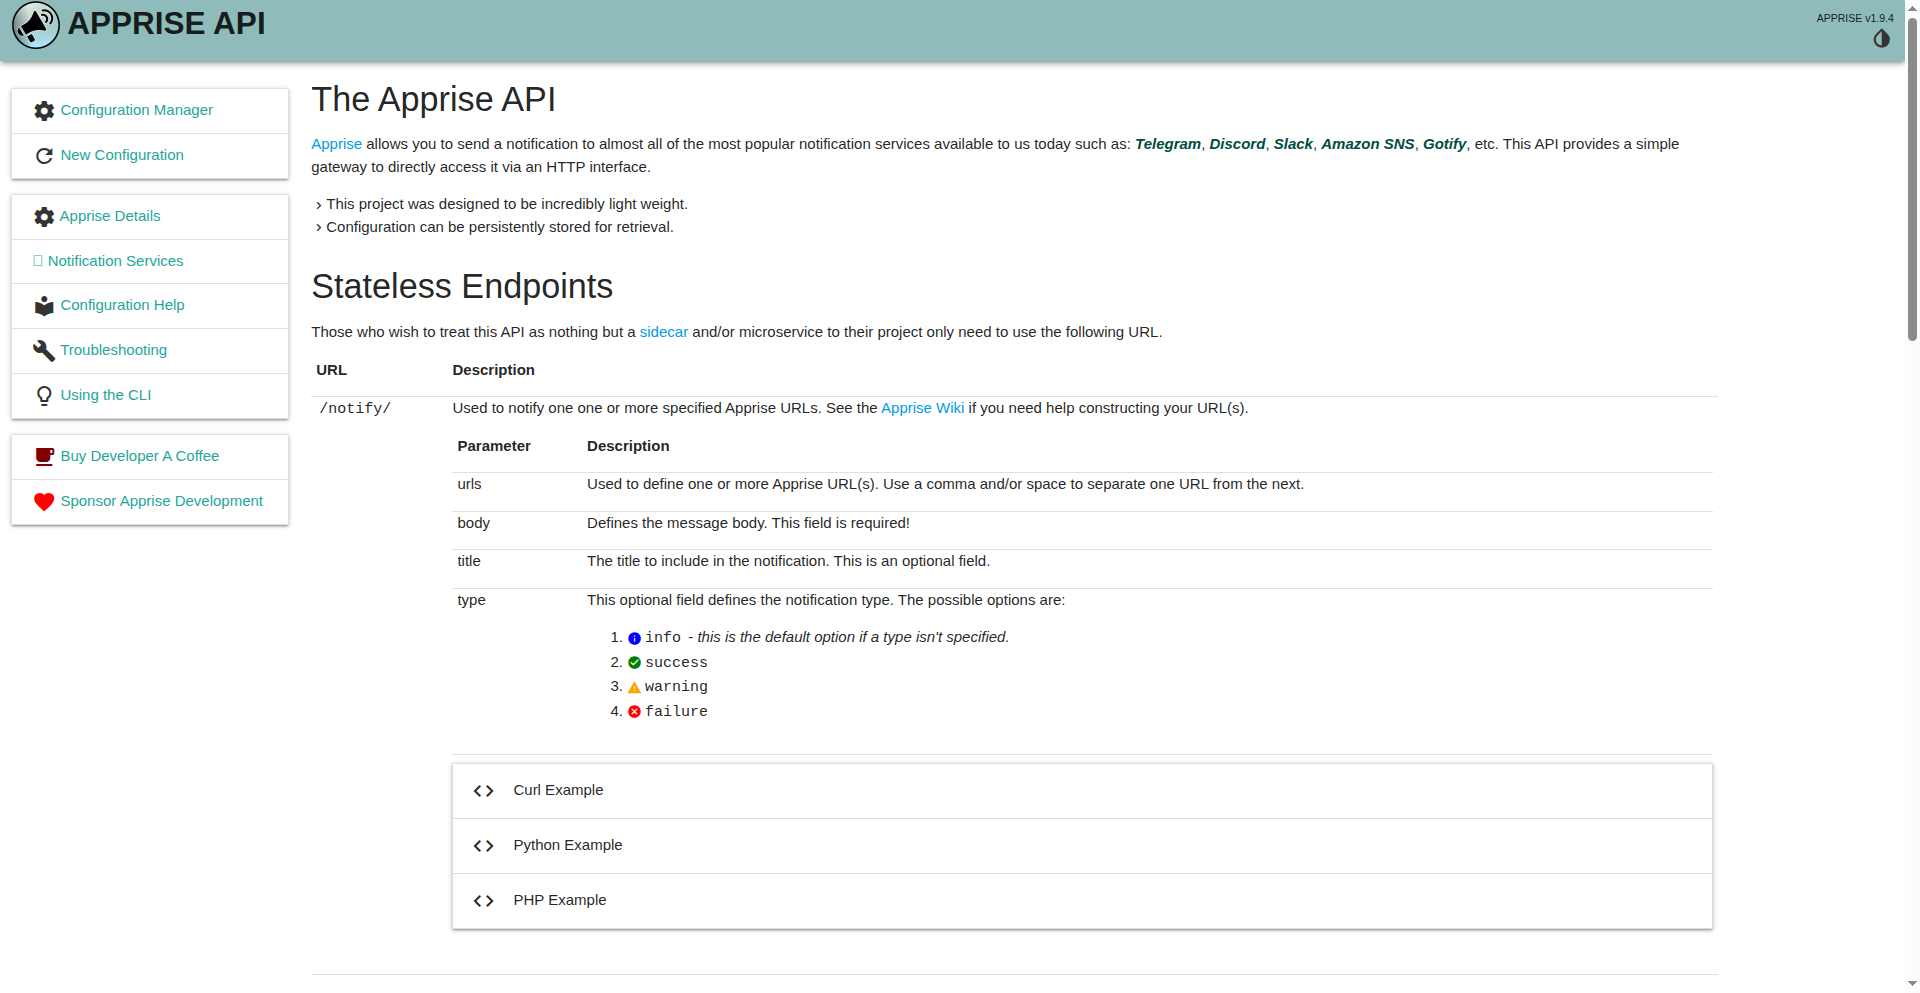Click the Configuration Help book icon
The height and width of the screenshot is (993, 1920).
click(44, 306)
